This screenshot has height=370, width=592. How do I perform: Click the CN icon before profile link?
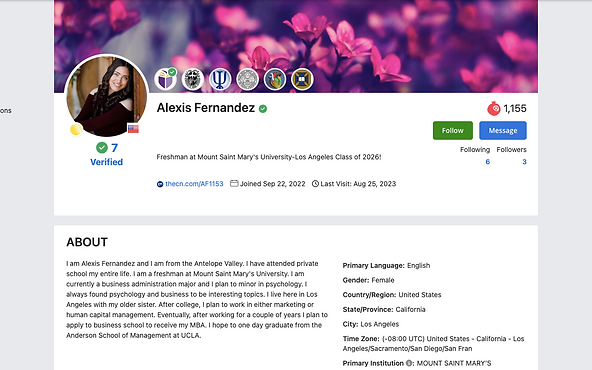[160, 184]
